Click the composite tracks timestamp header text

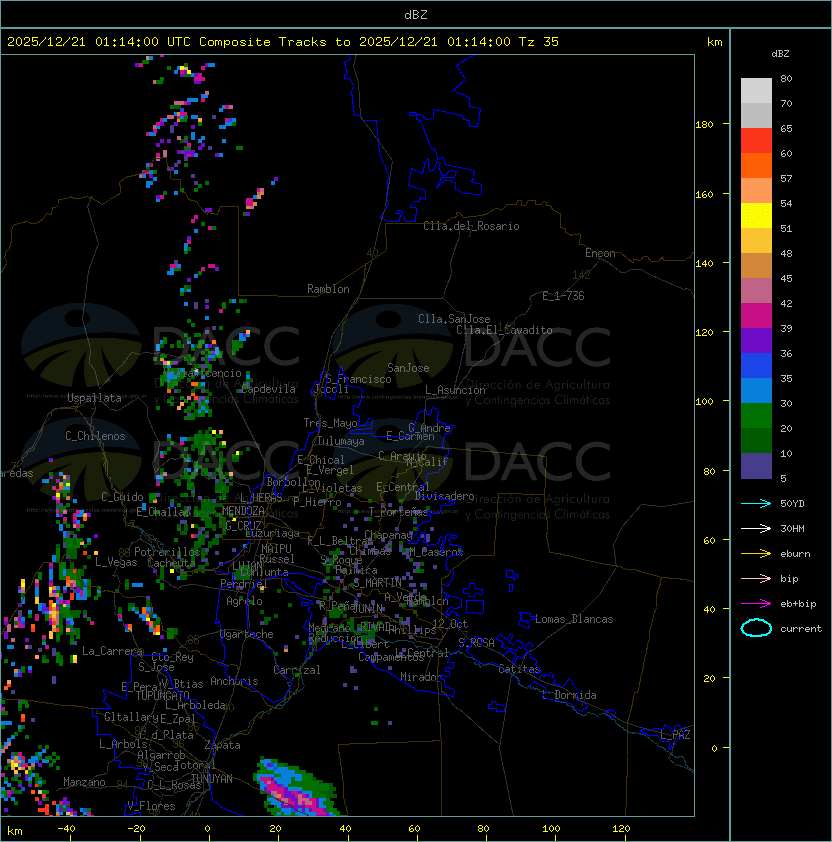(283, 42)
